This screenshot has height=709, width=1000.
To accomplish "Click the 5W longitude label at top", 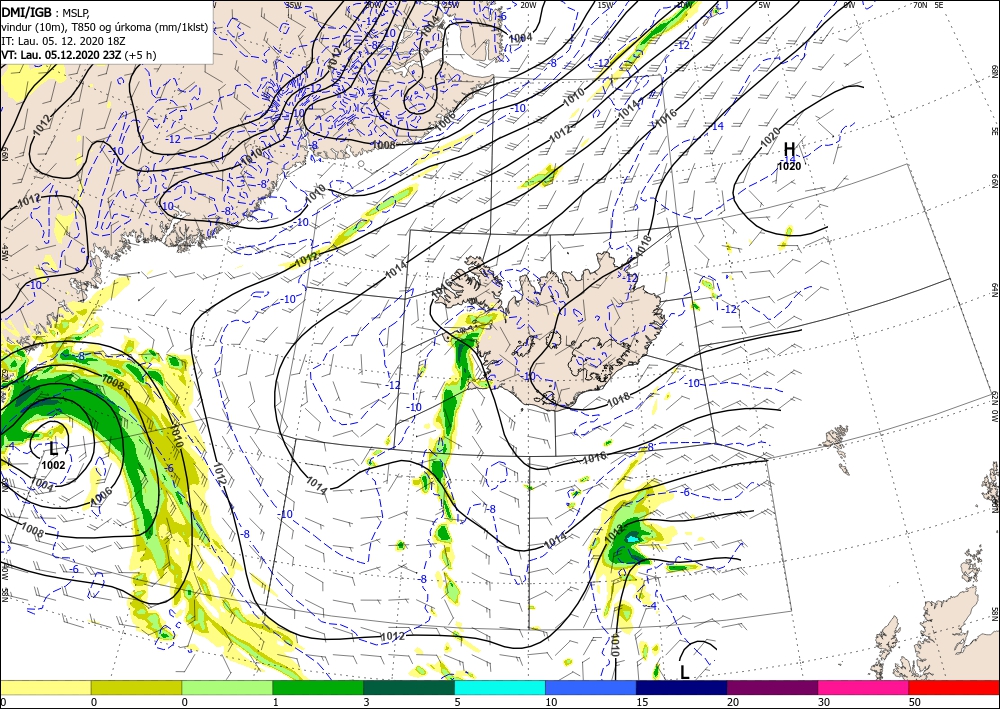I will 765,5.
